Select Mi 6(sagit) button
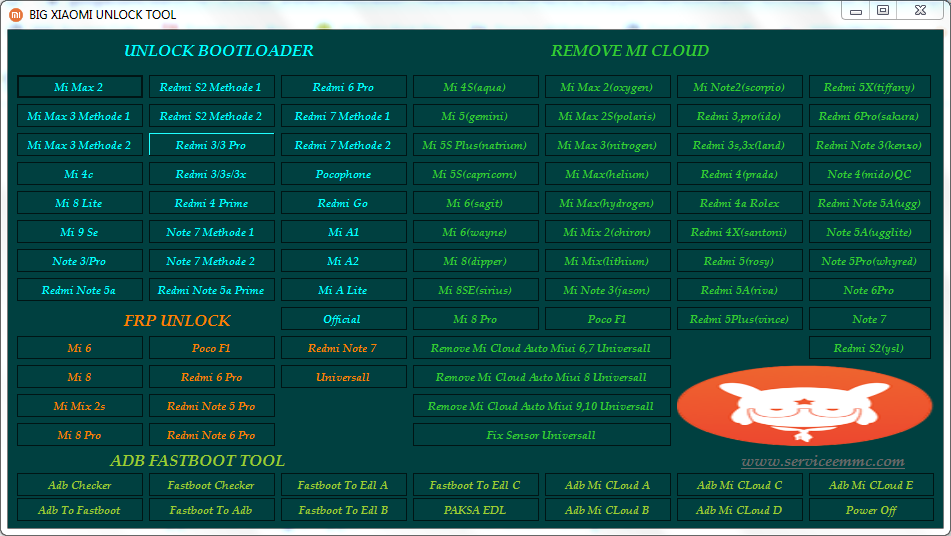The image size is (951, 536). coord(476,203)
